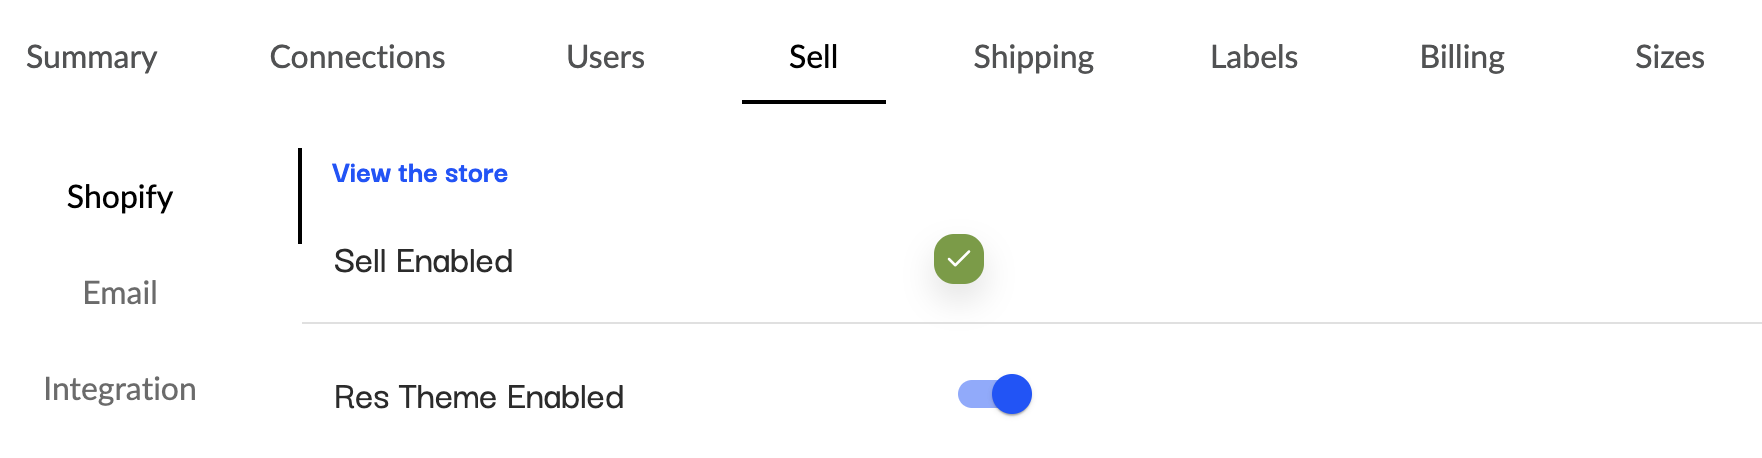The image size is (1762, 458).
Task: Click the divider line under Sell Enabled
Action: pyautogui.click(x=1030, y=323)
